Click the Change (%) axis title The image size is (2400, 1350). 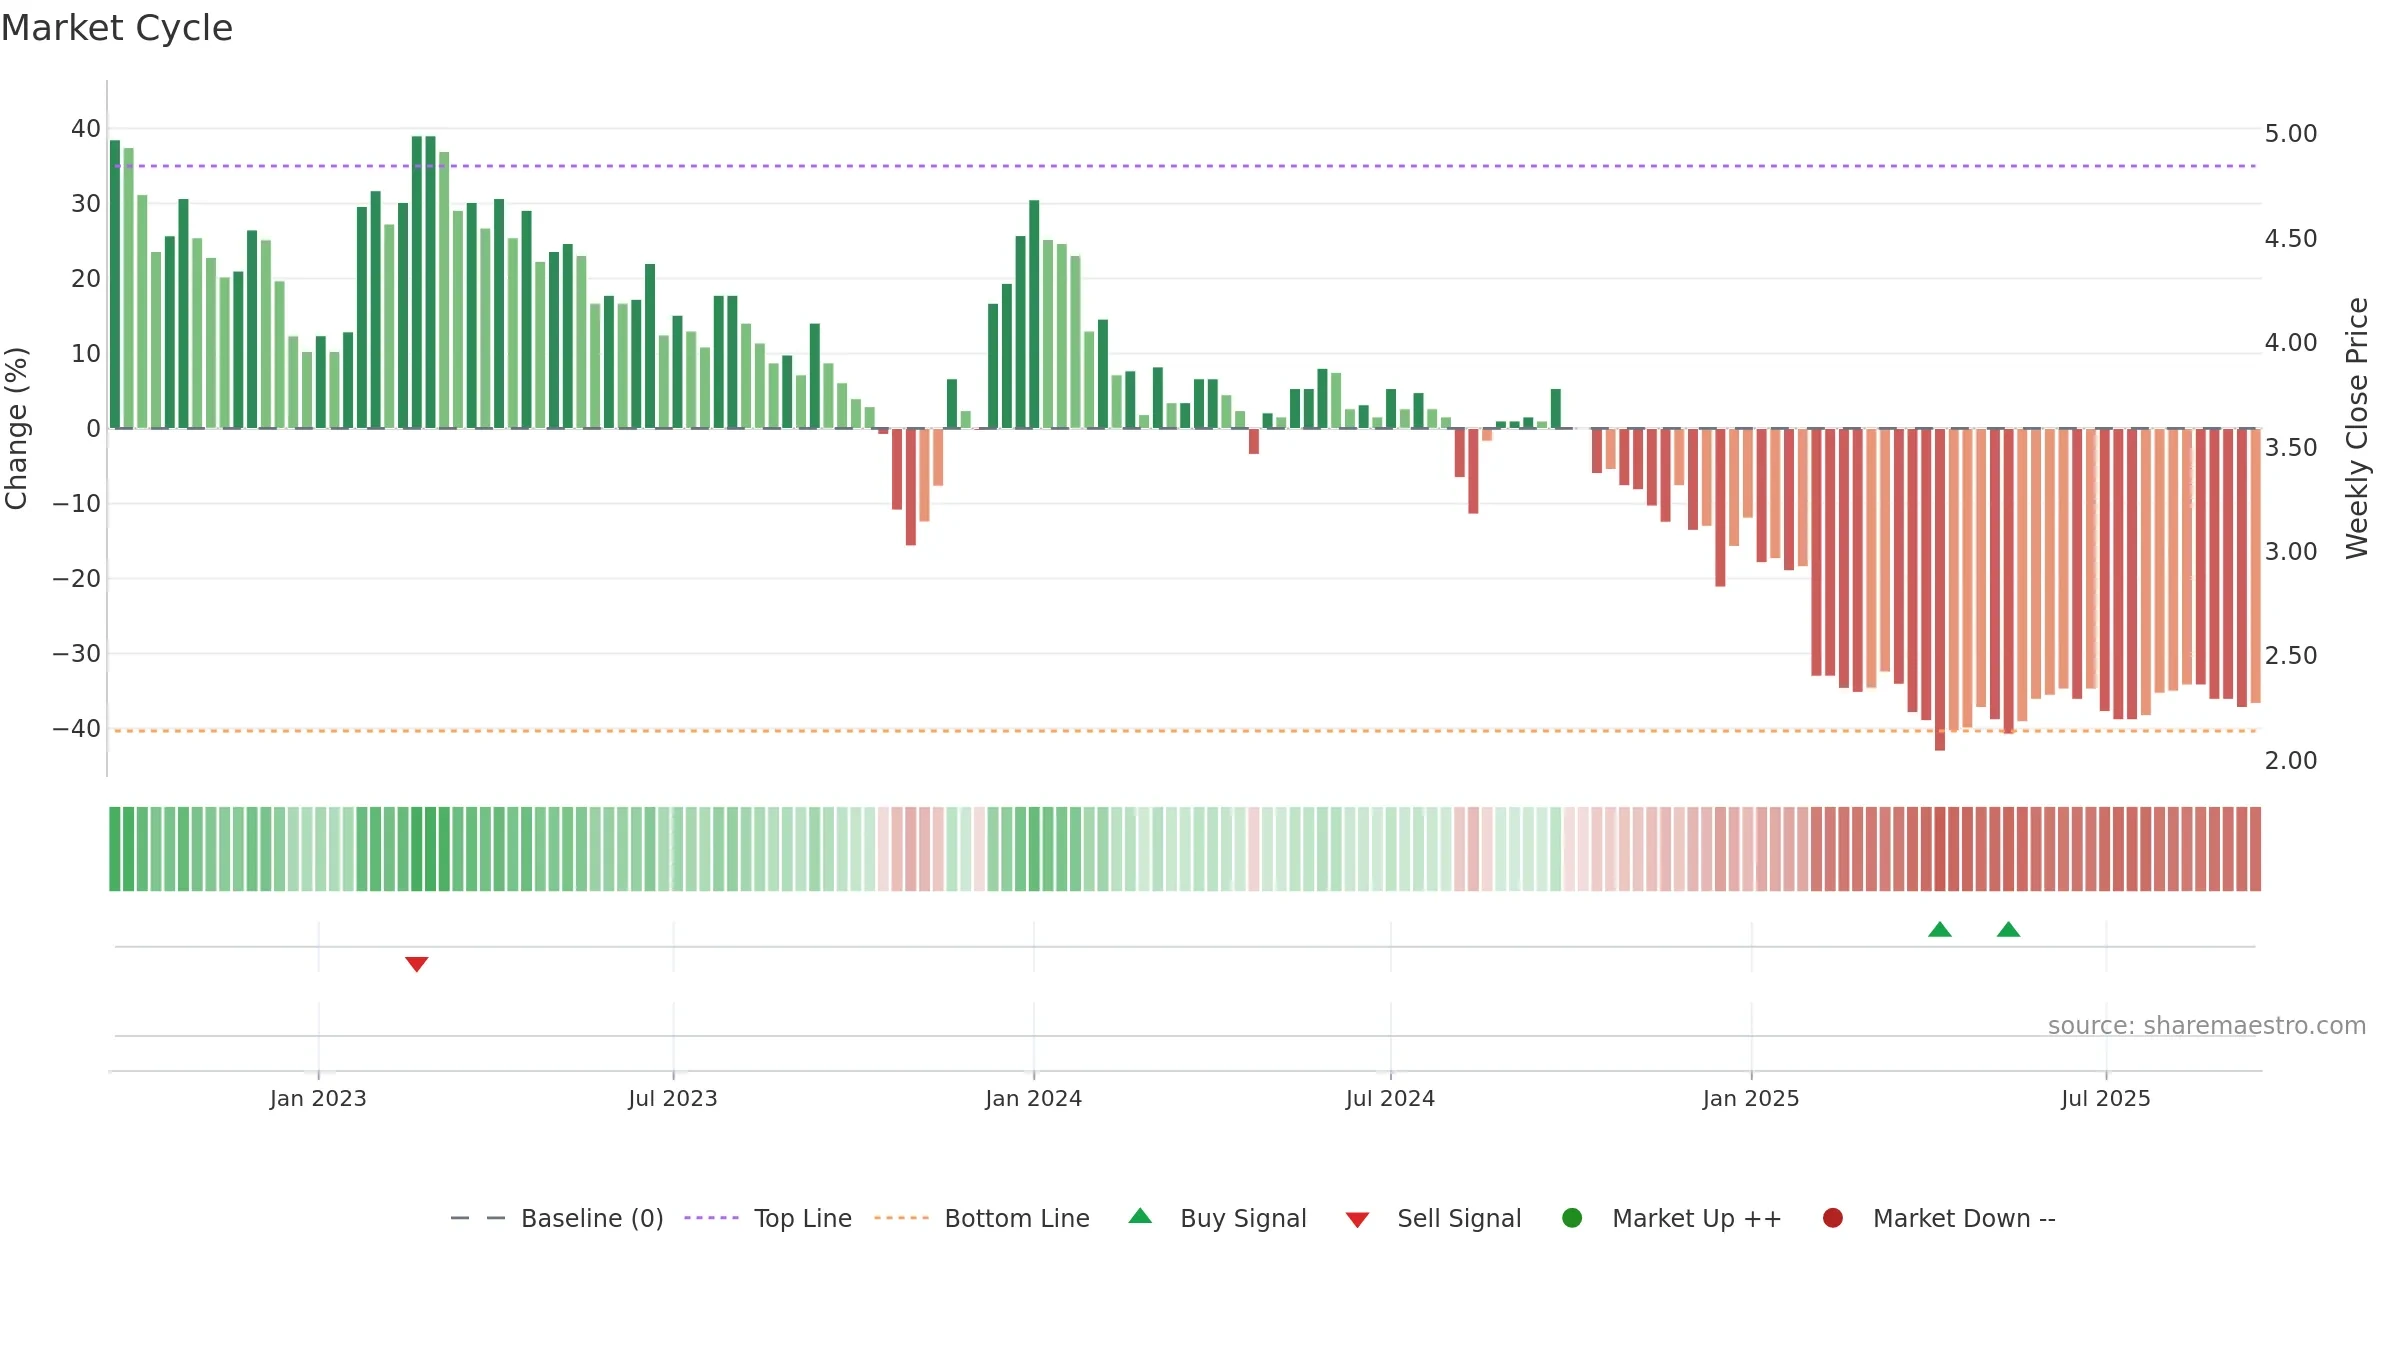point(16,428)
